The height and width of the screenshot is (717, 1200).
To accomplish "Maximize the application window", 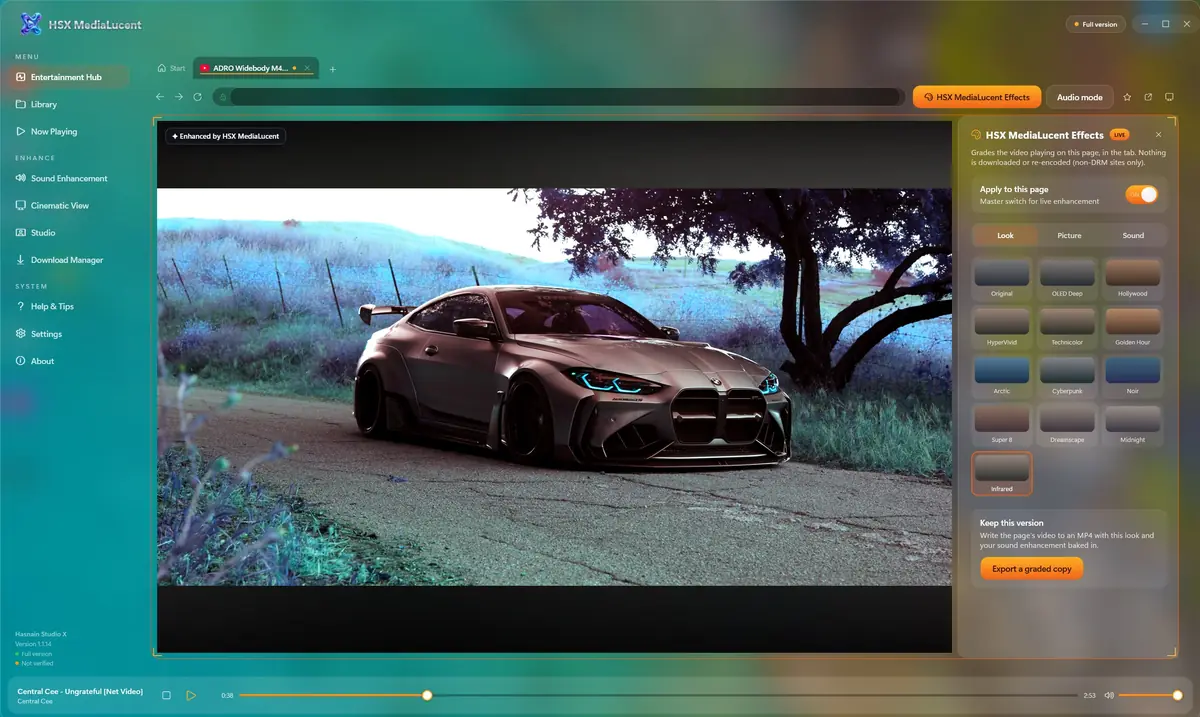I will click(1165, 23).
